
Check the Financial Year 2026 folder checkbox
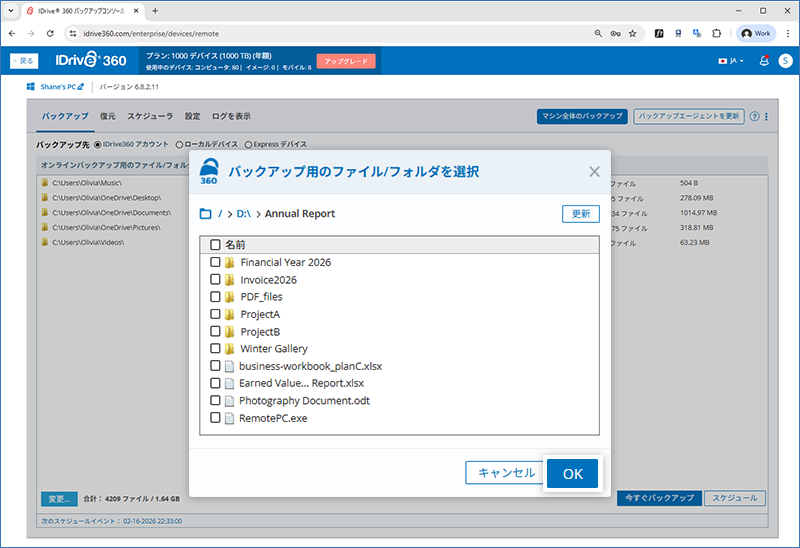[x=215, y=262]
